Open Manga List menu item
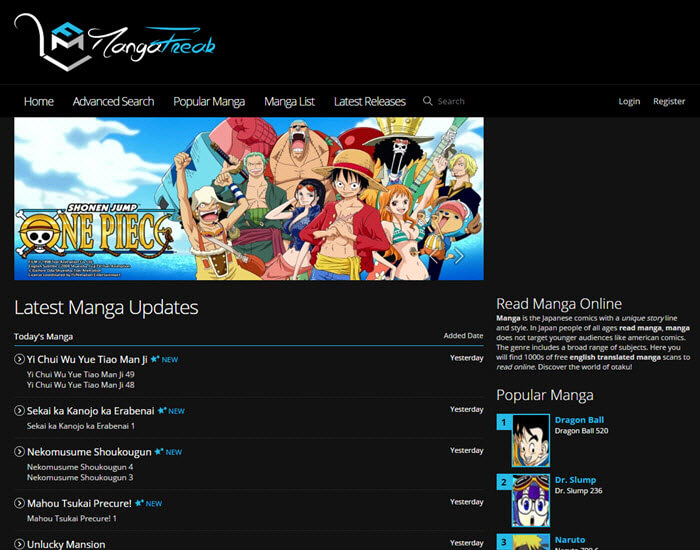 pos(289,102)
